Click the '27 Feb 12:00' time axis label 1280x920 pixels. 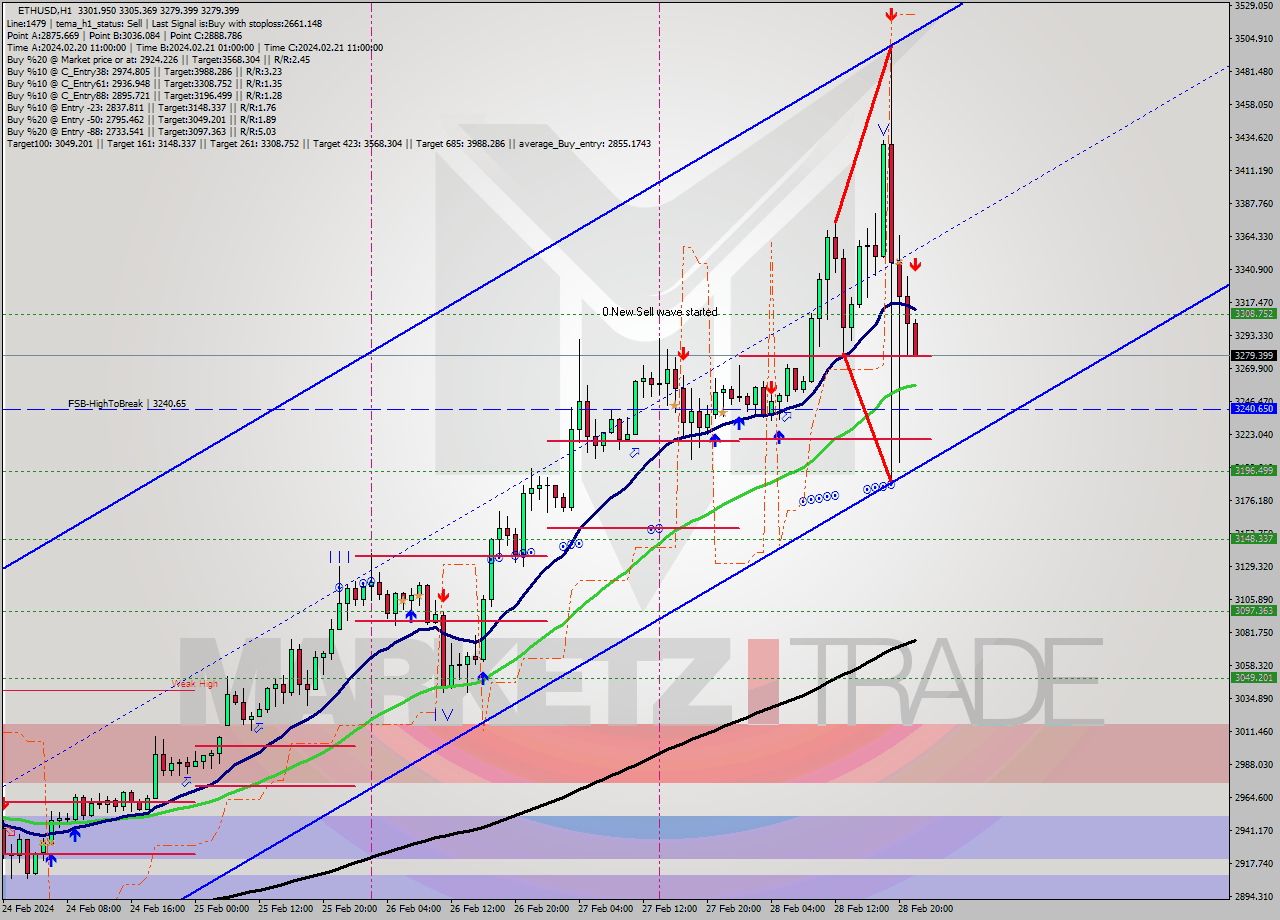click(x=669, y=909)
